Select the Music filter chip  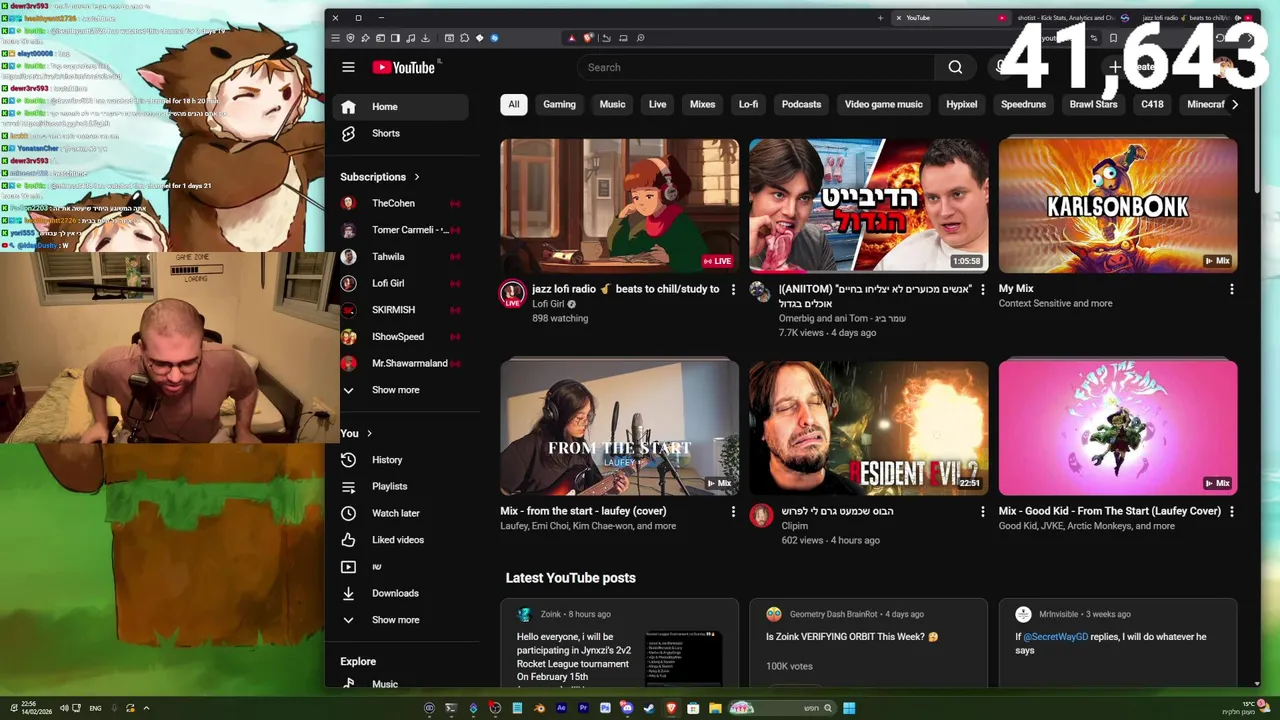pyautogui.click(x=612, y=104)
